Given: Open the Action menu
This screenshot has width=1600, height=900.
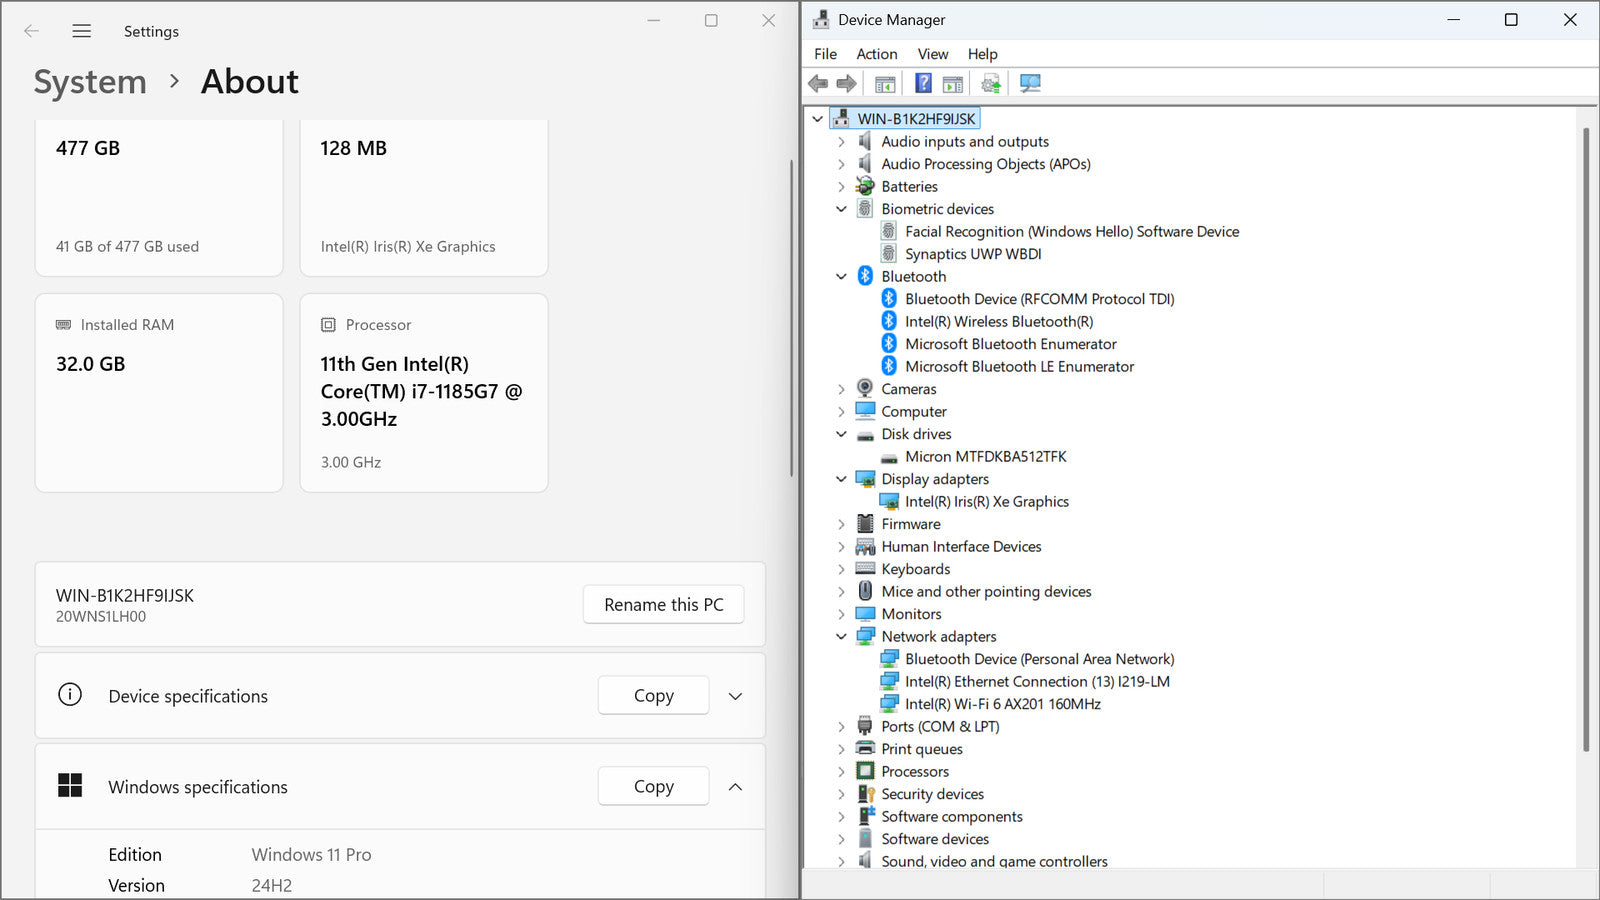Looking at the screenshot, I should click(x=877, y=54).
